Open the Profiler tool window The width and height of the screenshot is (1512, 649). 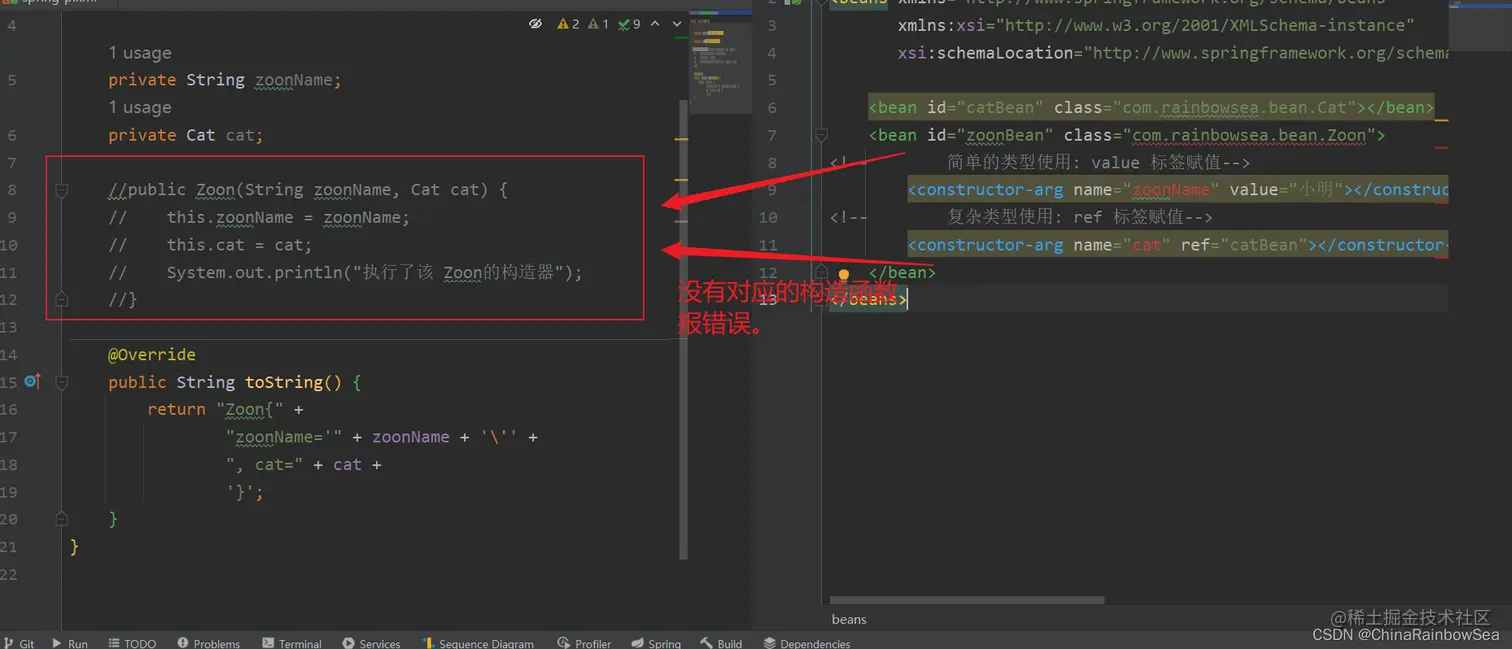(585, 643)
